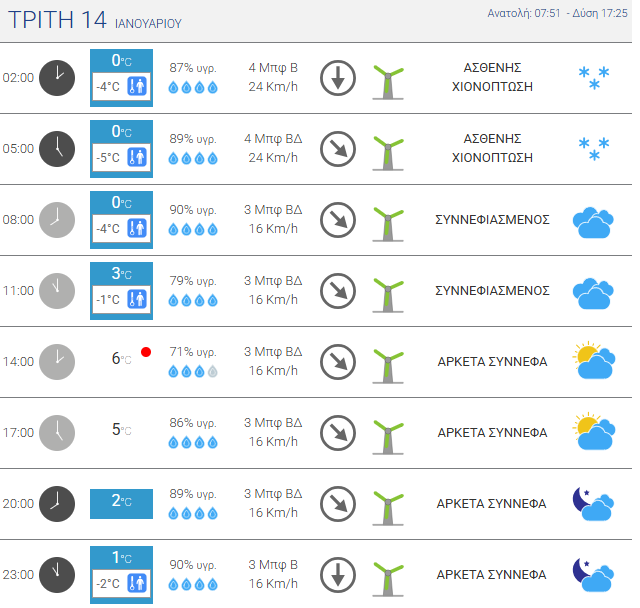640x608 pixels.
Task: Click the 0°C temperature box at 08:00
Action: coord(121,220)
